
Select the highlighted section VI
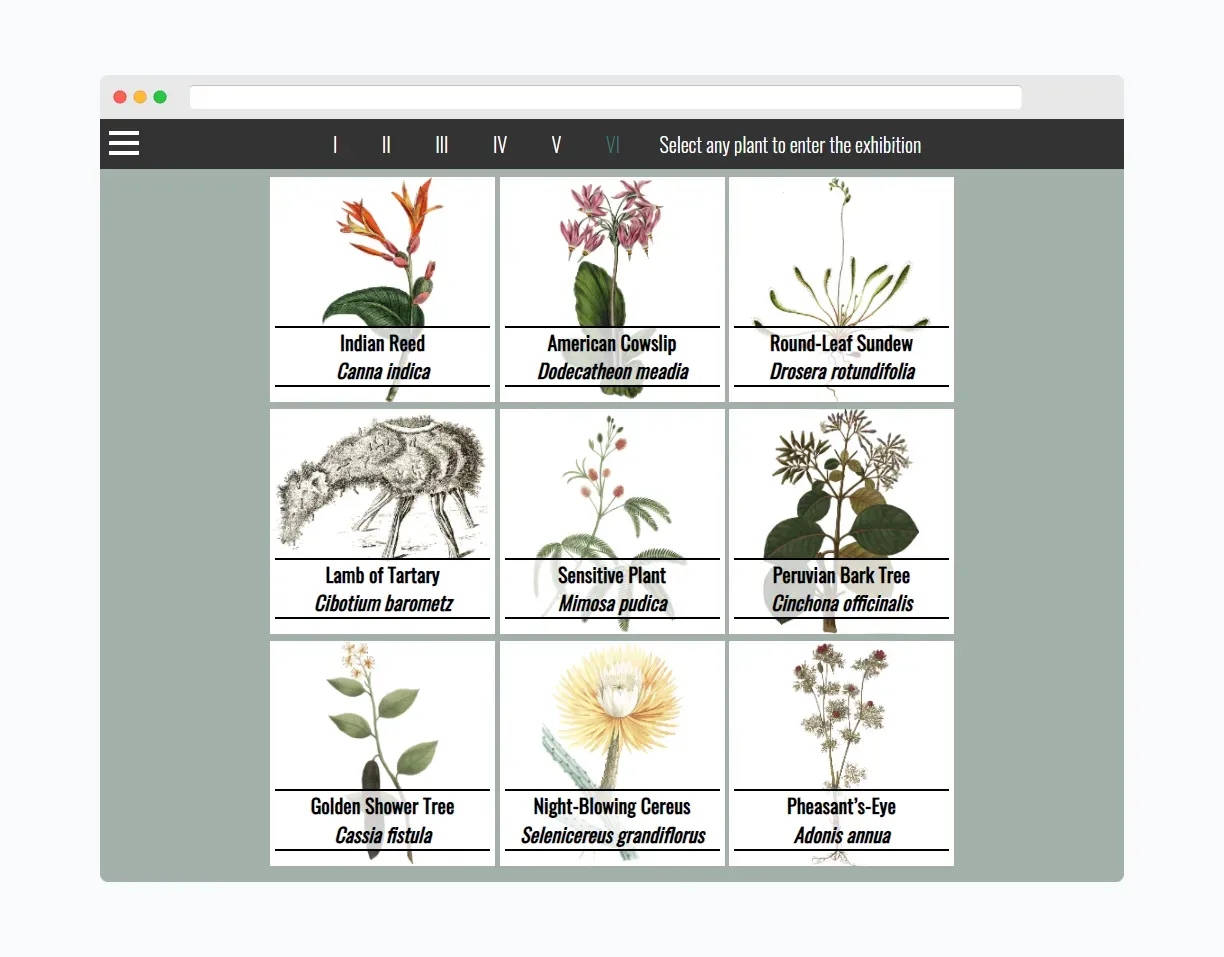[612, 144]
